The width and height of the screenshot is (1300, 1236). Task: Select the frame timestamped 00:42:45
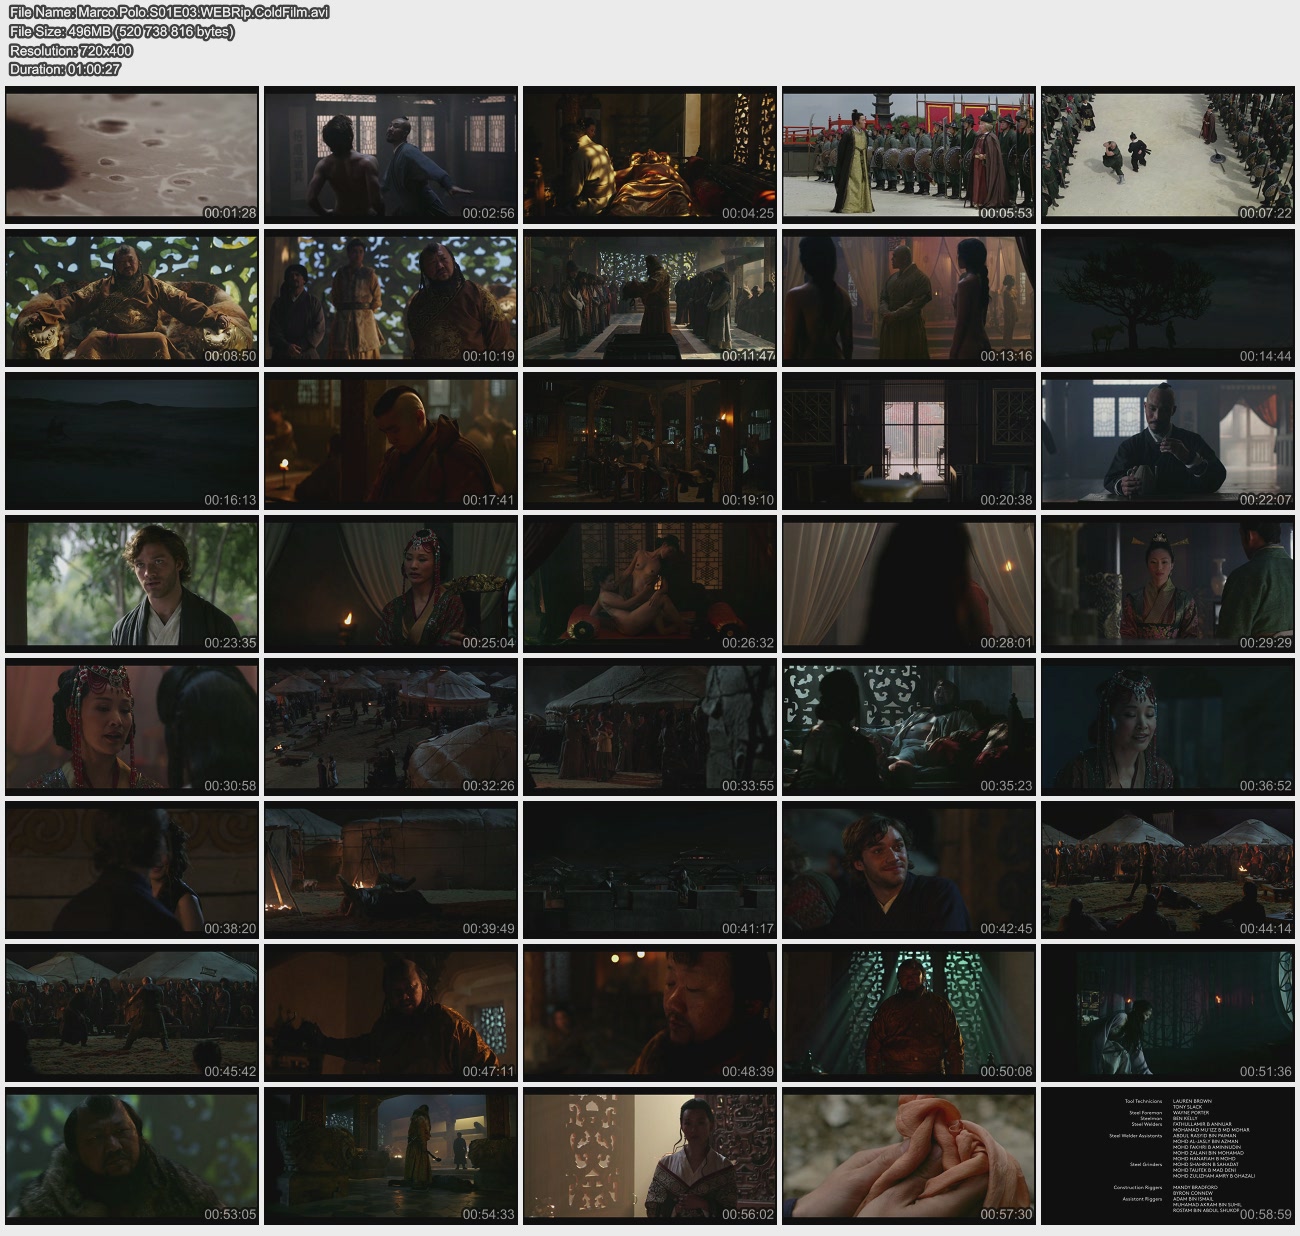point(908,870)
